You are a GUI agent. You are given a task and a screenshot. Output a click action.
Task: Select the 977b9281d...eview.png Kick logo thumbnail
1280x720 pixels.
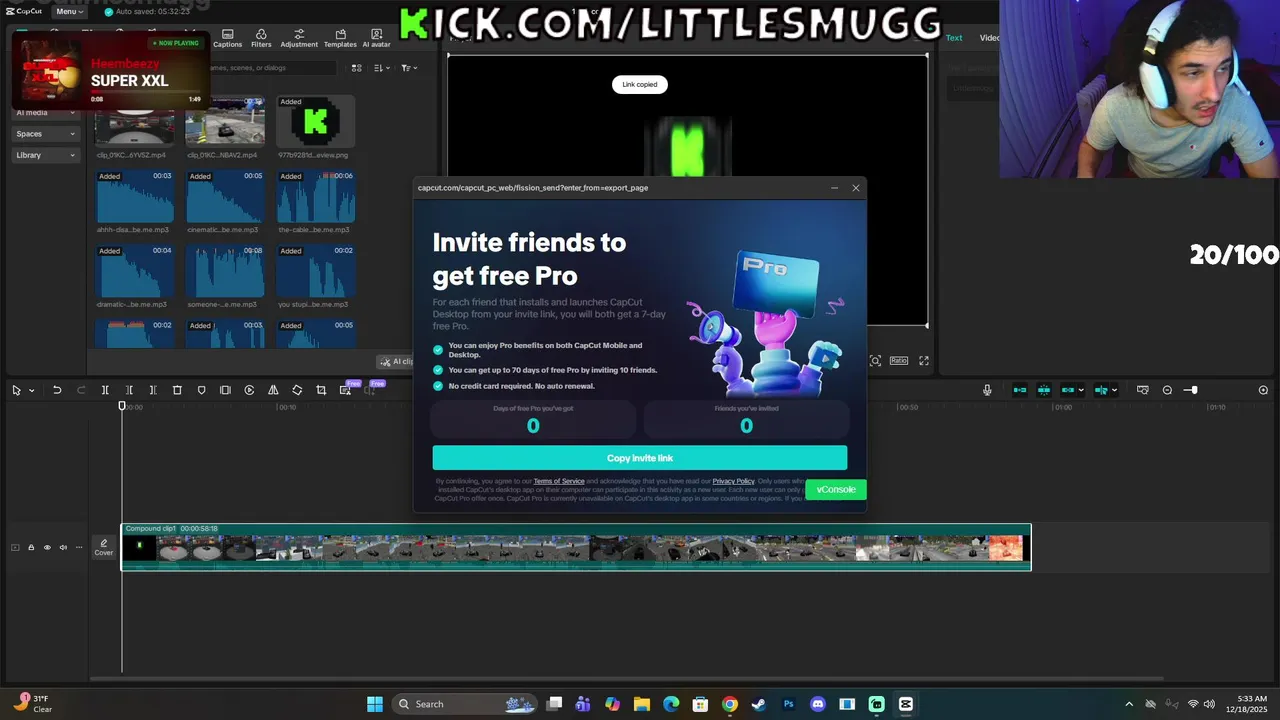[x=315, y=122]
